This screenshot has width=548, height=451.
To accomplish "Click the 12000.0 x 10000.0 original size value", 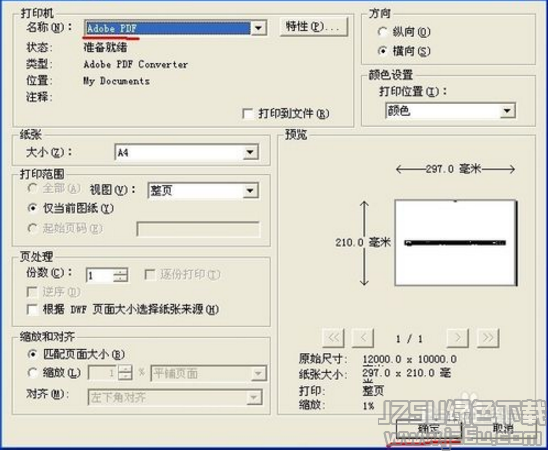I will 410,359.
